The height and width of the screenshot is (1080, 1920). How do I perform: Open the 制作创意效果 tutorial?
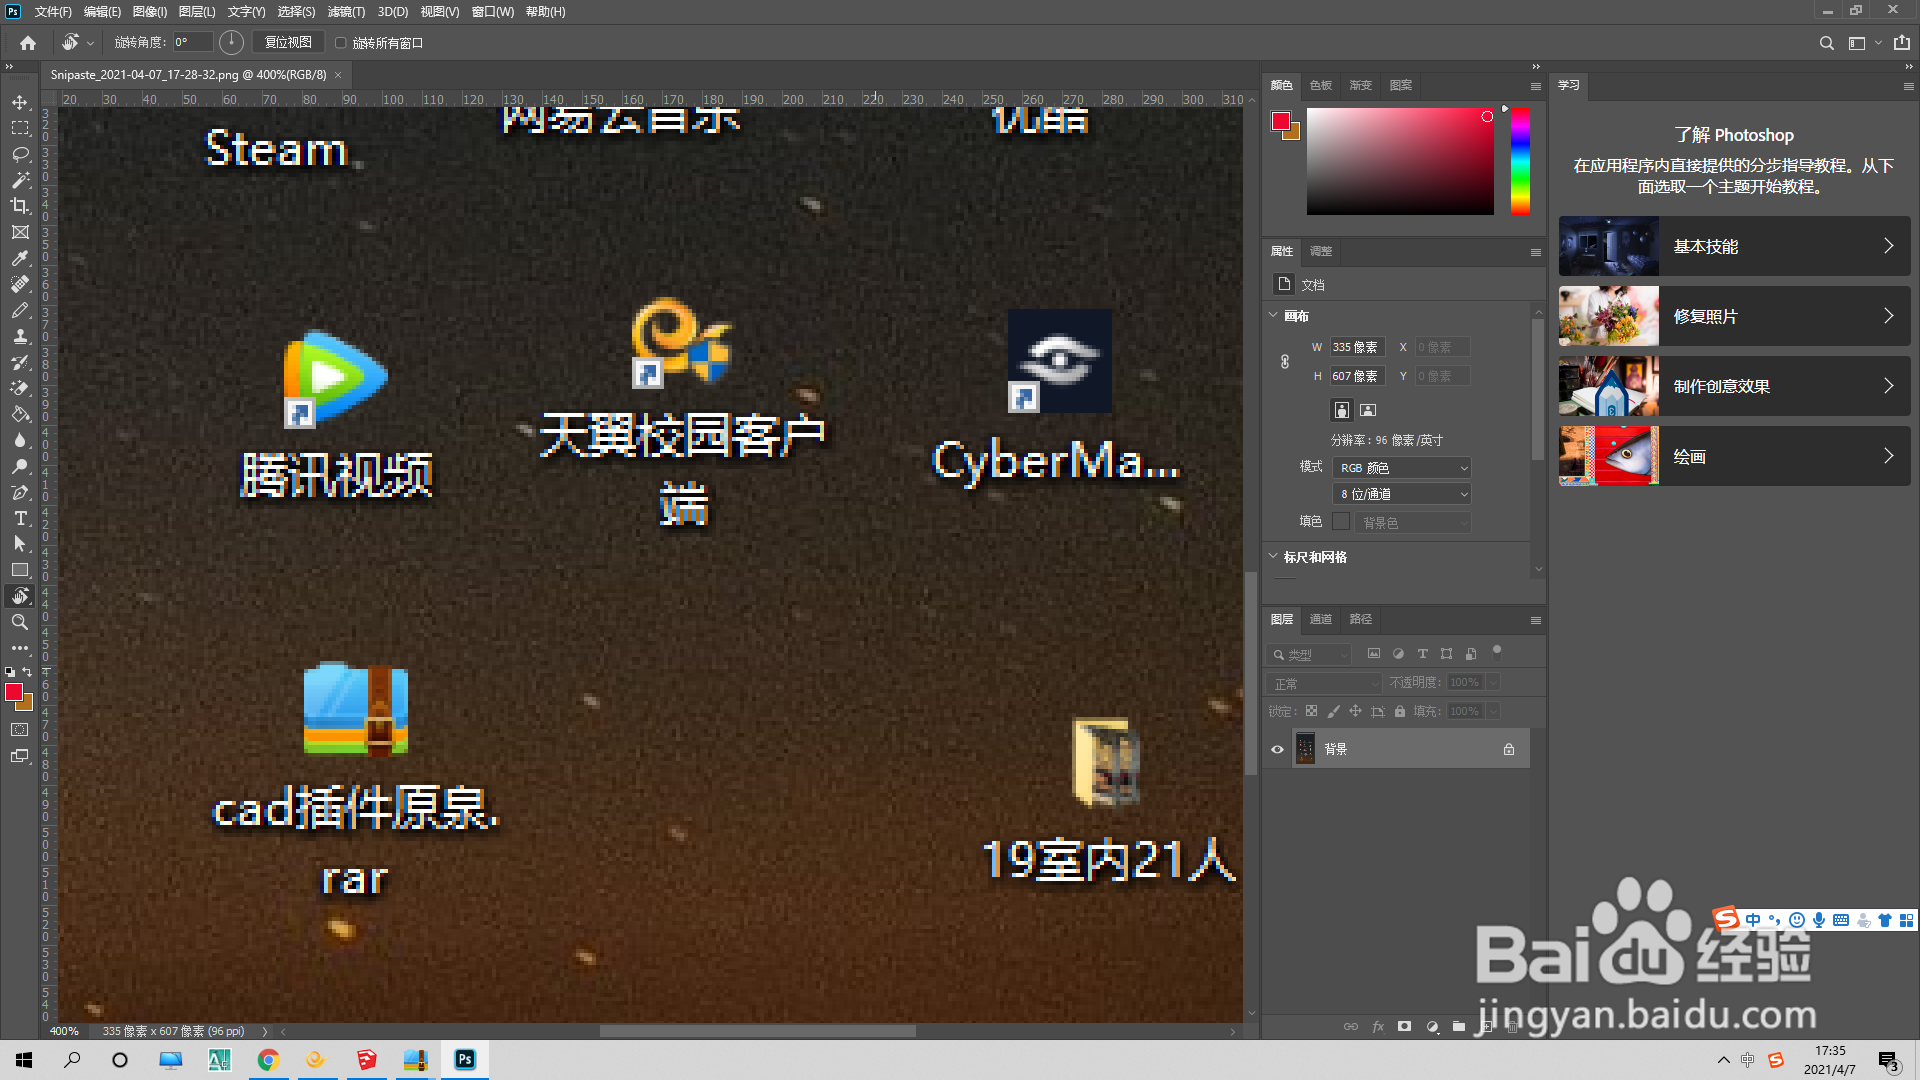pos(1734,386)
